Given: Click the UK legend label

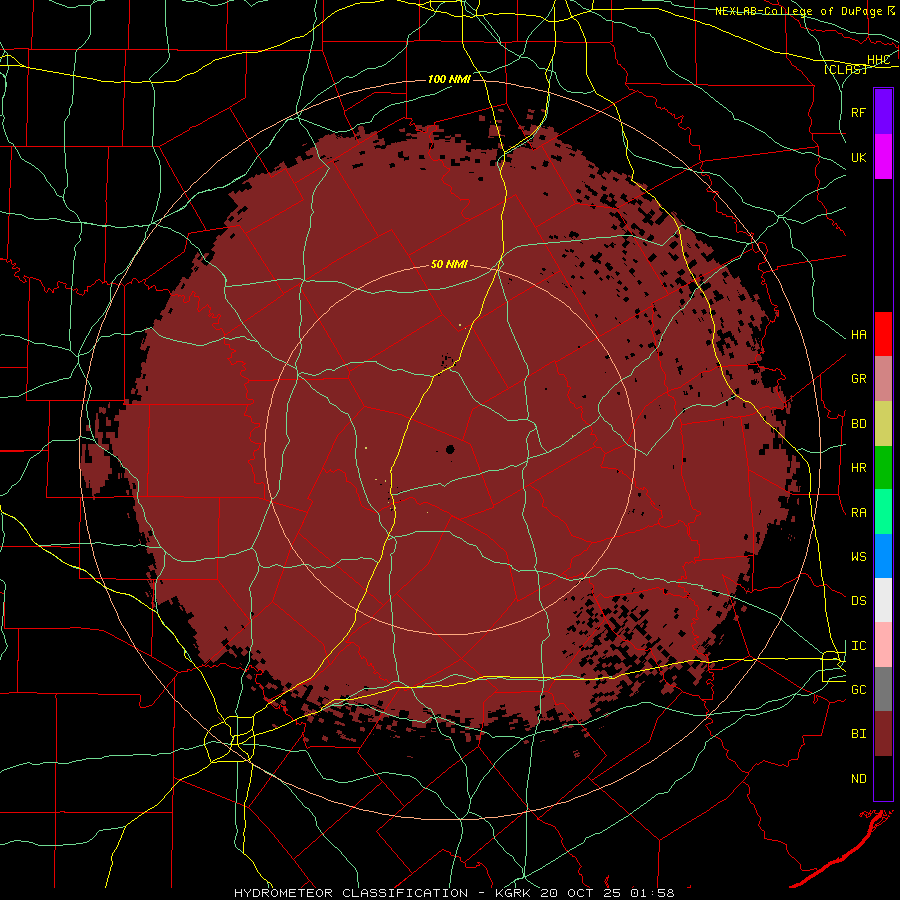Looking at the screenshot, I should [x=859, y=157].
